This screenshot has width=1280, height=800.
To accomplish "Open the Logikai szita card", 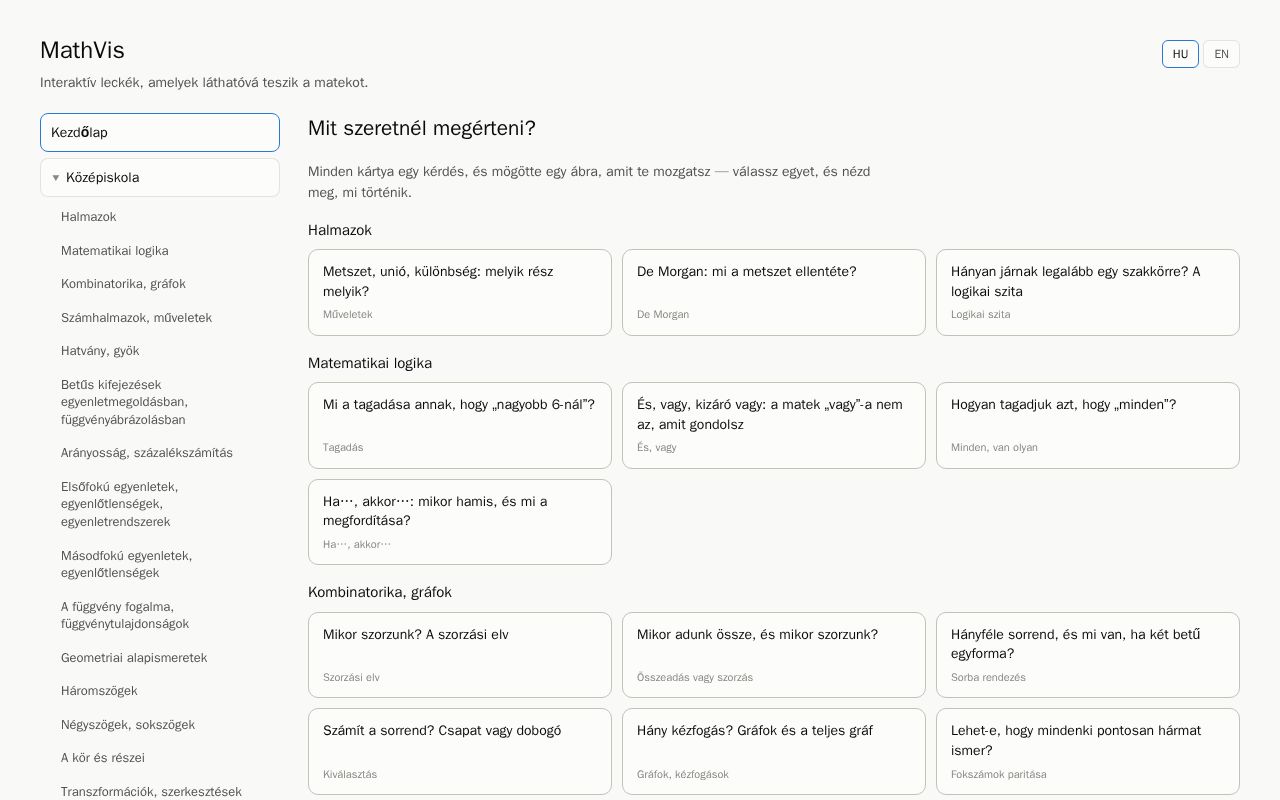I will (x=1088, y=292).
